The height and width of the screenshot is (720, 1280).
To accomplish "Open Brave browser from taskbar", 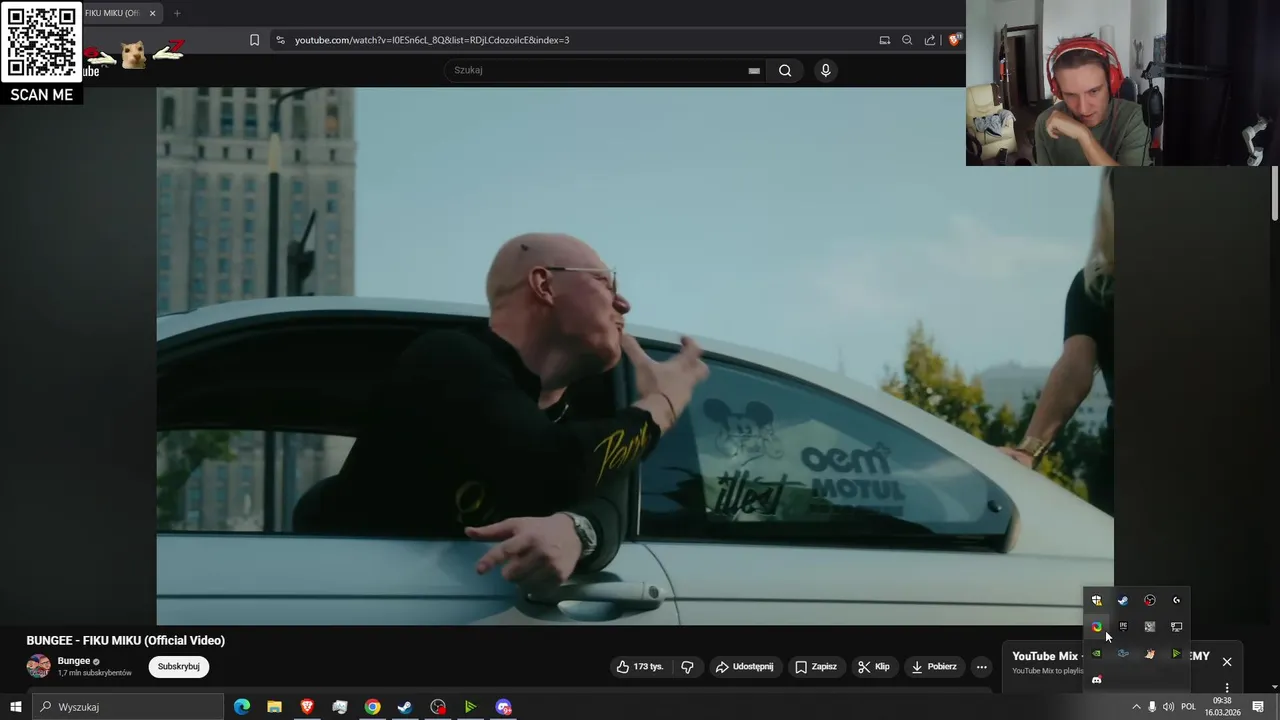I will [x=307, y=707].
